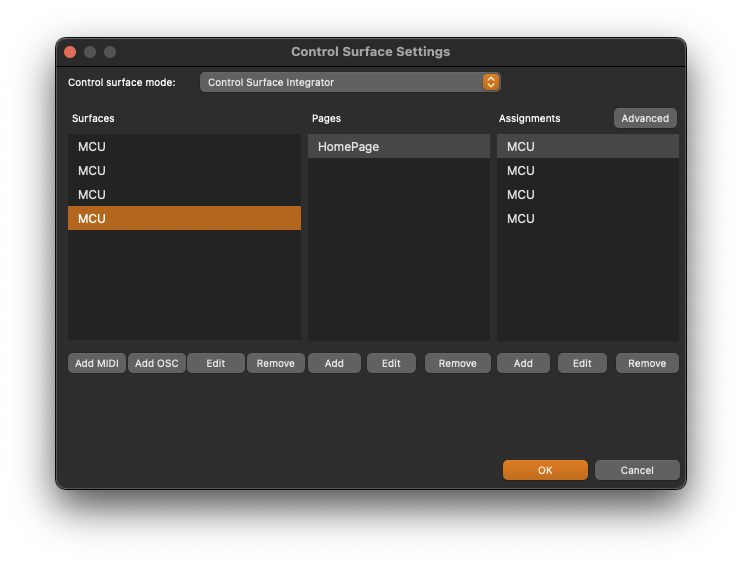The width and height of the screenshot is (742, 563).
Task: Close the Control Surface Settings window
Action: [x=70, y=52]
